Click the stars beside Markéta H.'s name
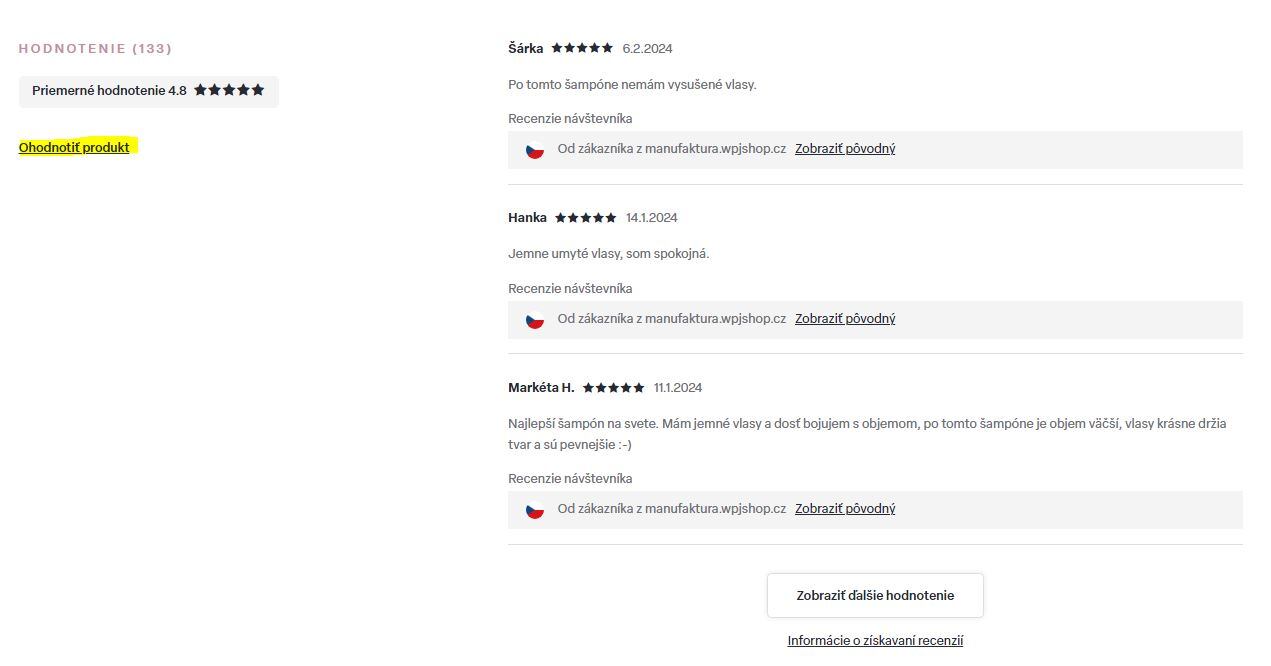 point(614,388)
